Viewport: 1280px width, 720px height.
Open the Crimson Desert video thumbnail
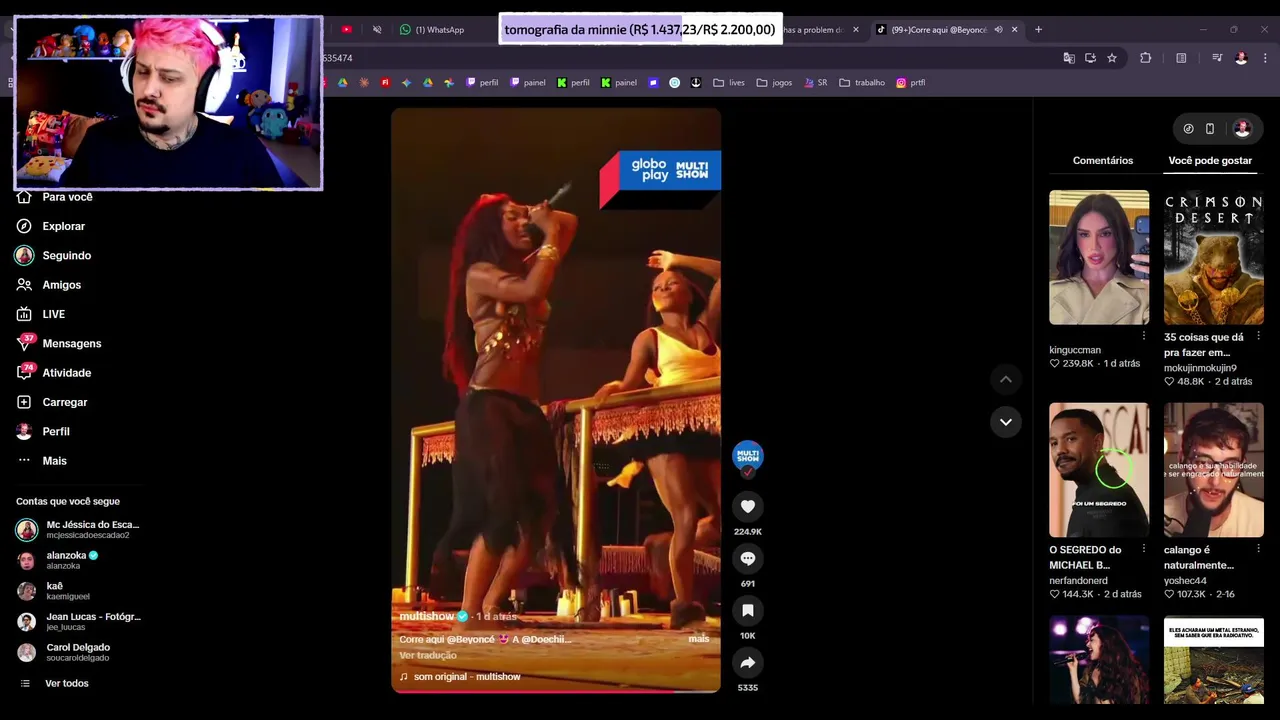(x=1214, y=257)
